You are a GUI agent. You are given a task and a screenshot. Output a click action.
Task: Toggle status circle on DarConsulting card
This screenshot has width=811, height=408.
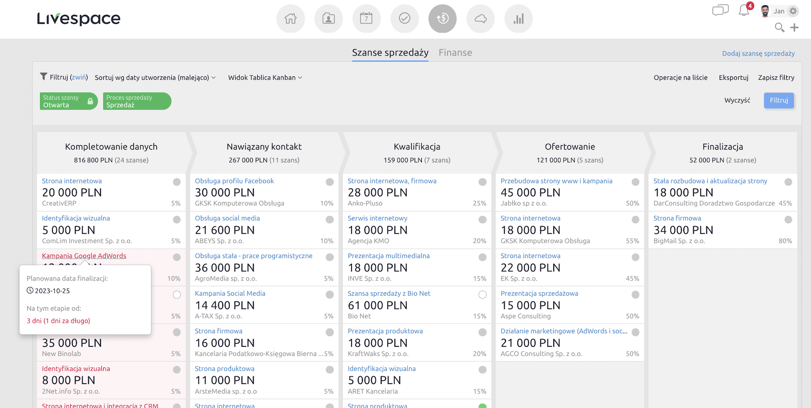[x=788, y=182]
